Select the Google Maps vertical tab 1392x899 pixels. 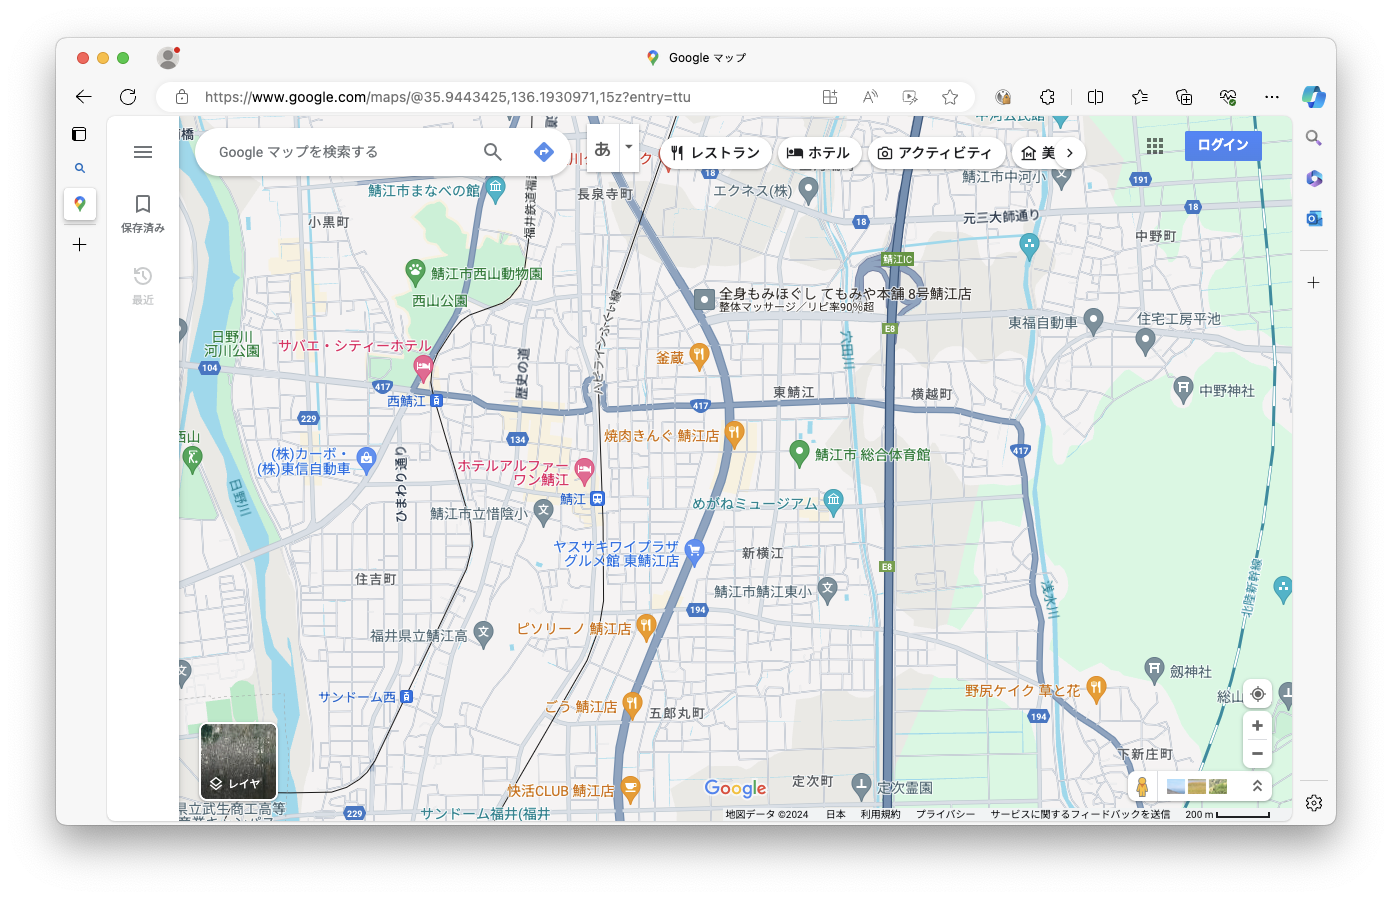click(x=80, y=204)
